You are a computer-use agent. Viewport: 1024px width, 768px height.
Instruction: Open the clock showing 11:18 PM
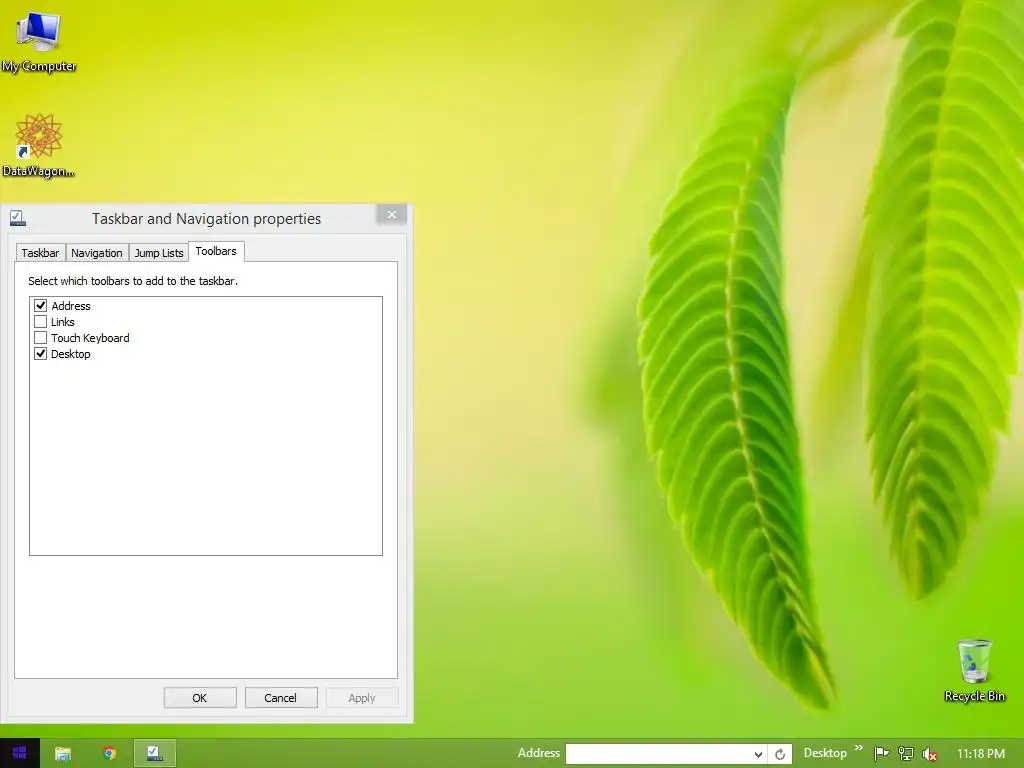pos(981,754)
